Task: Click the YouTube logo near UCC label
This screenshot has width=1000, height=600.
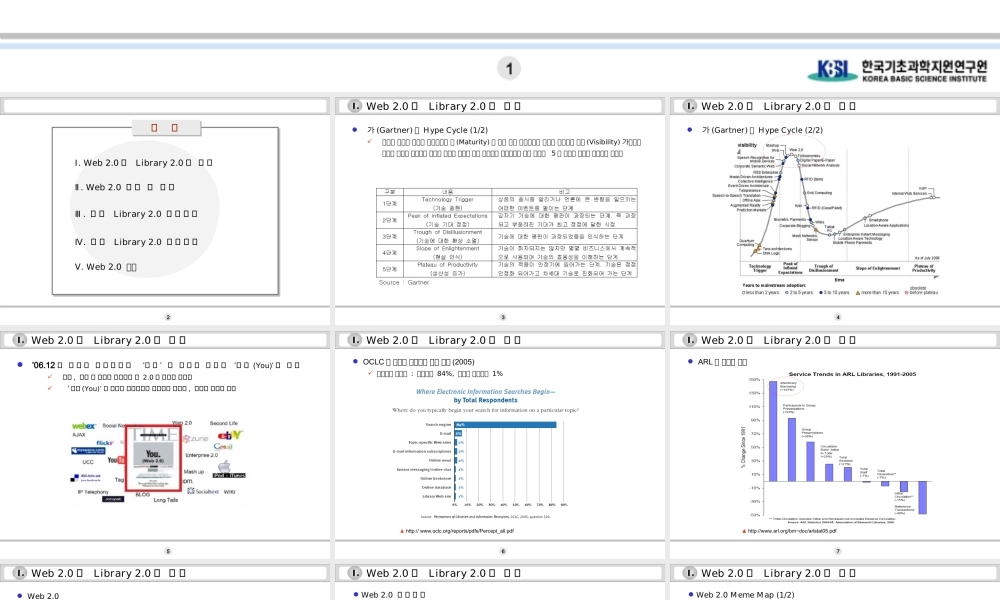Action: (x=116, y=460)
